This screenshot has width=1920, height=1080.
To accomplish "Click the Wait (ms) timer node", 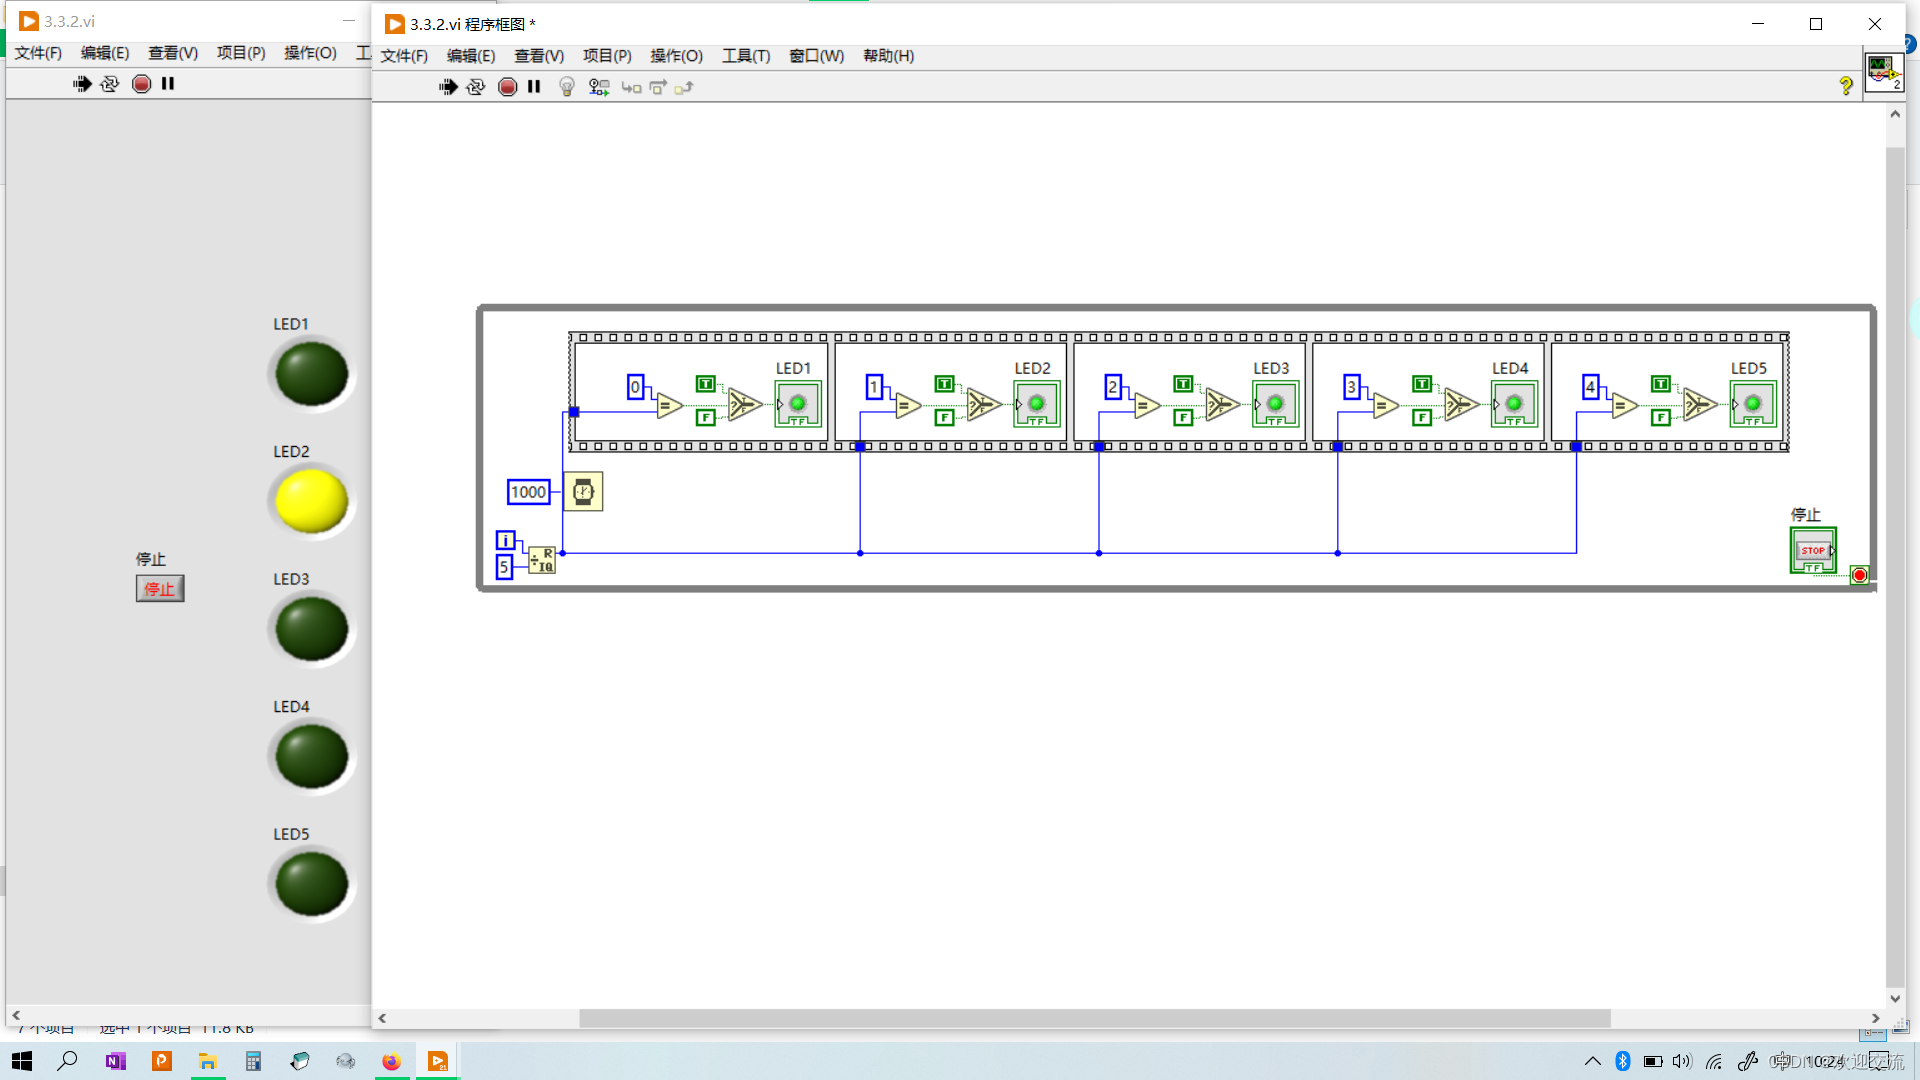I will (583, 492).
